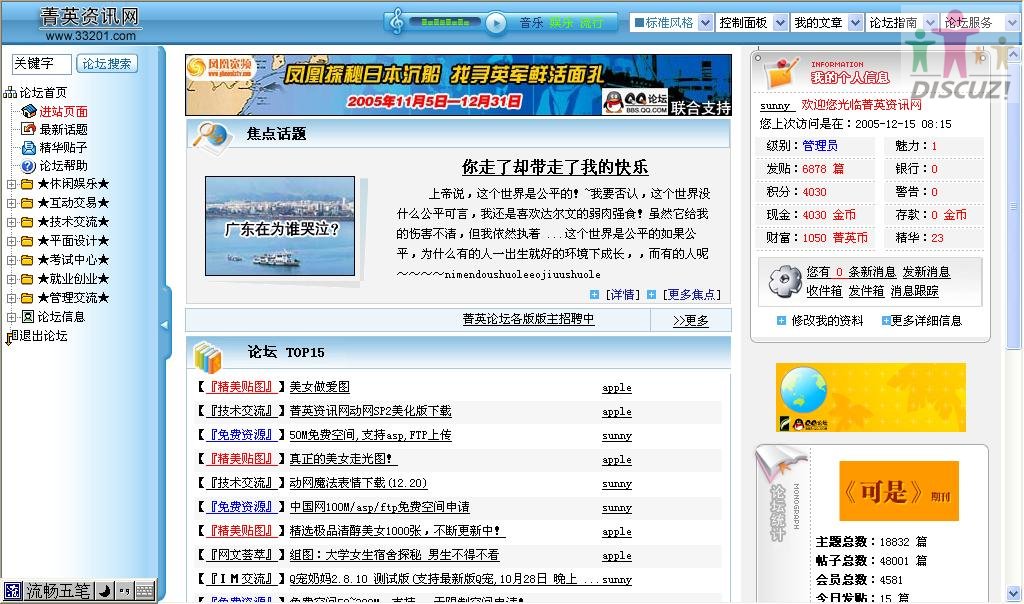Open the 发件箱 outbox link

866,291
